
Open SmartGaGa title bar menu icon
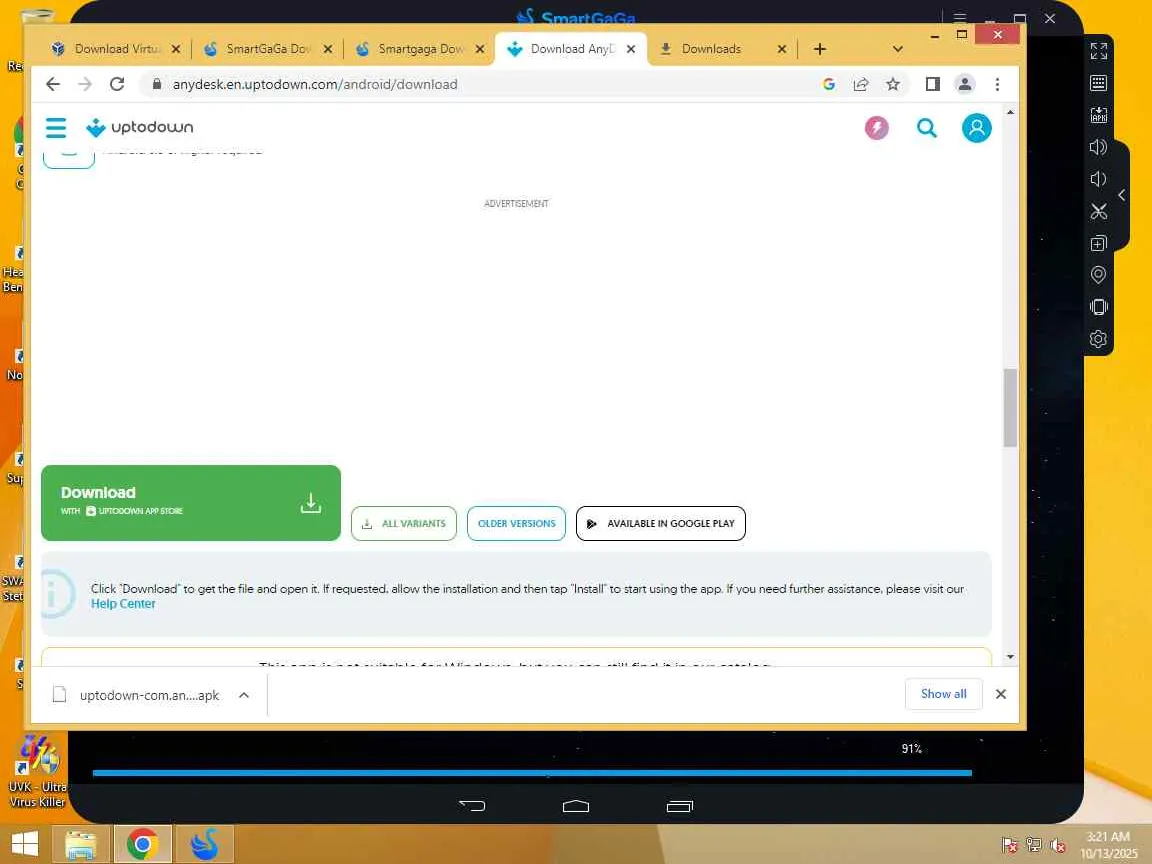960,18
